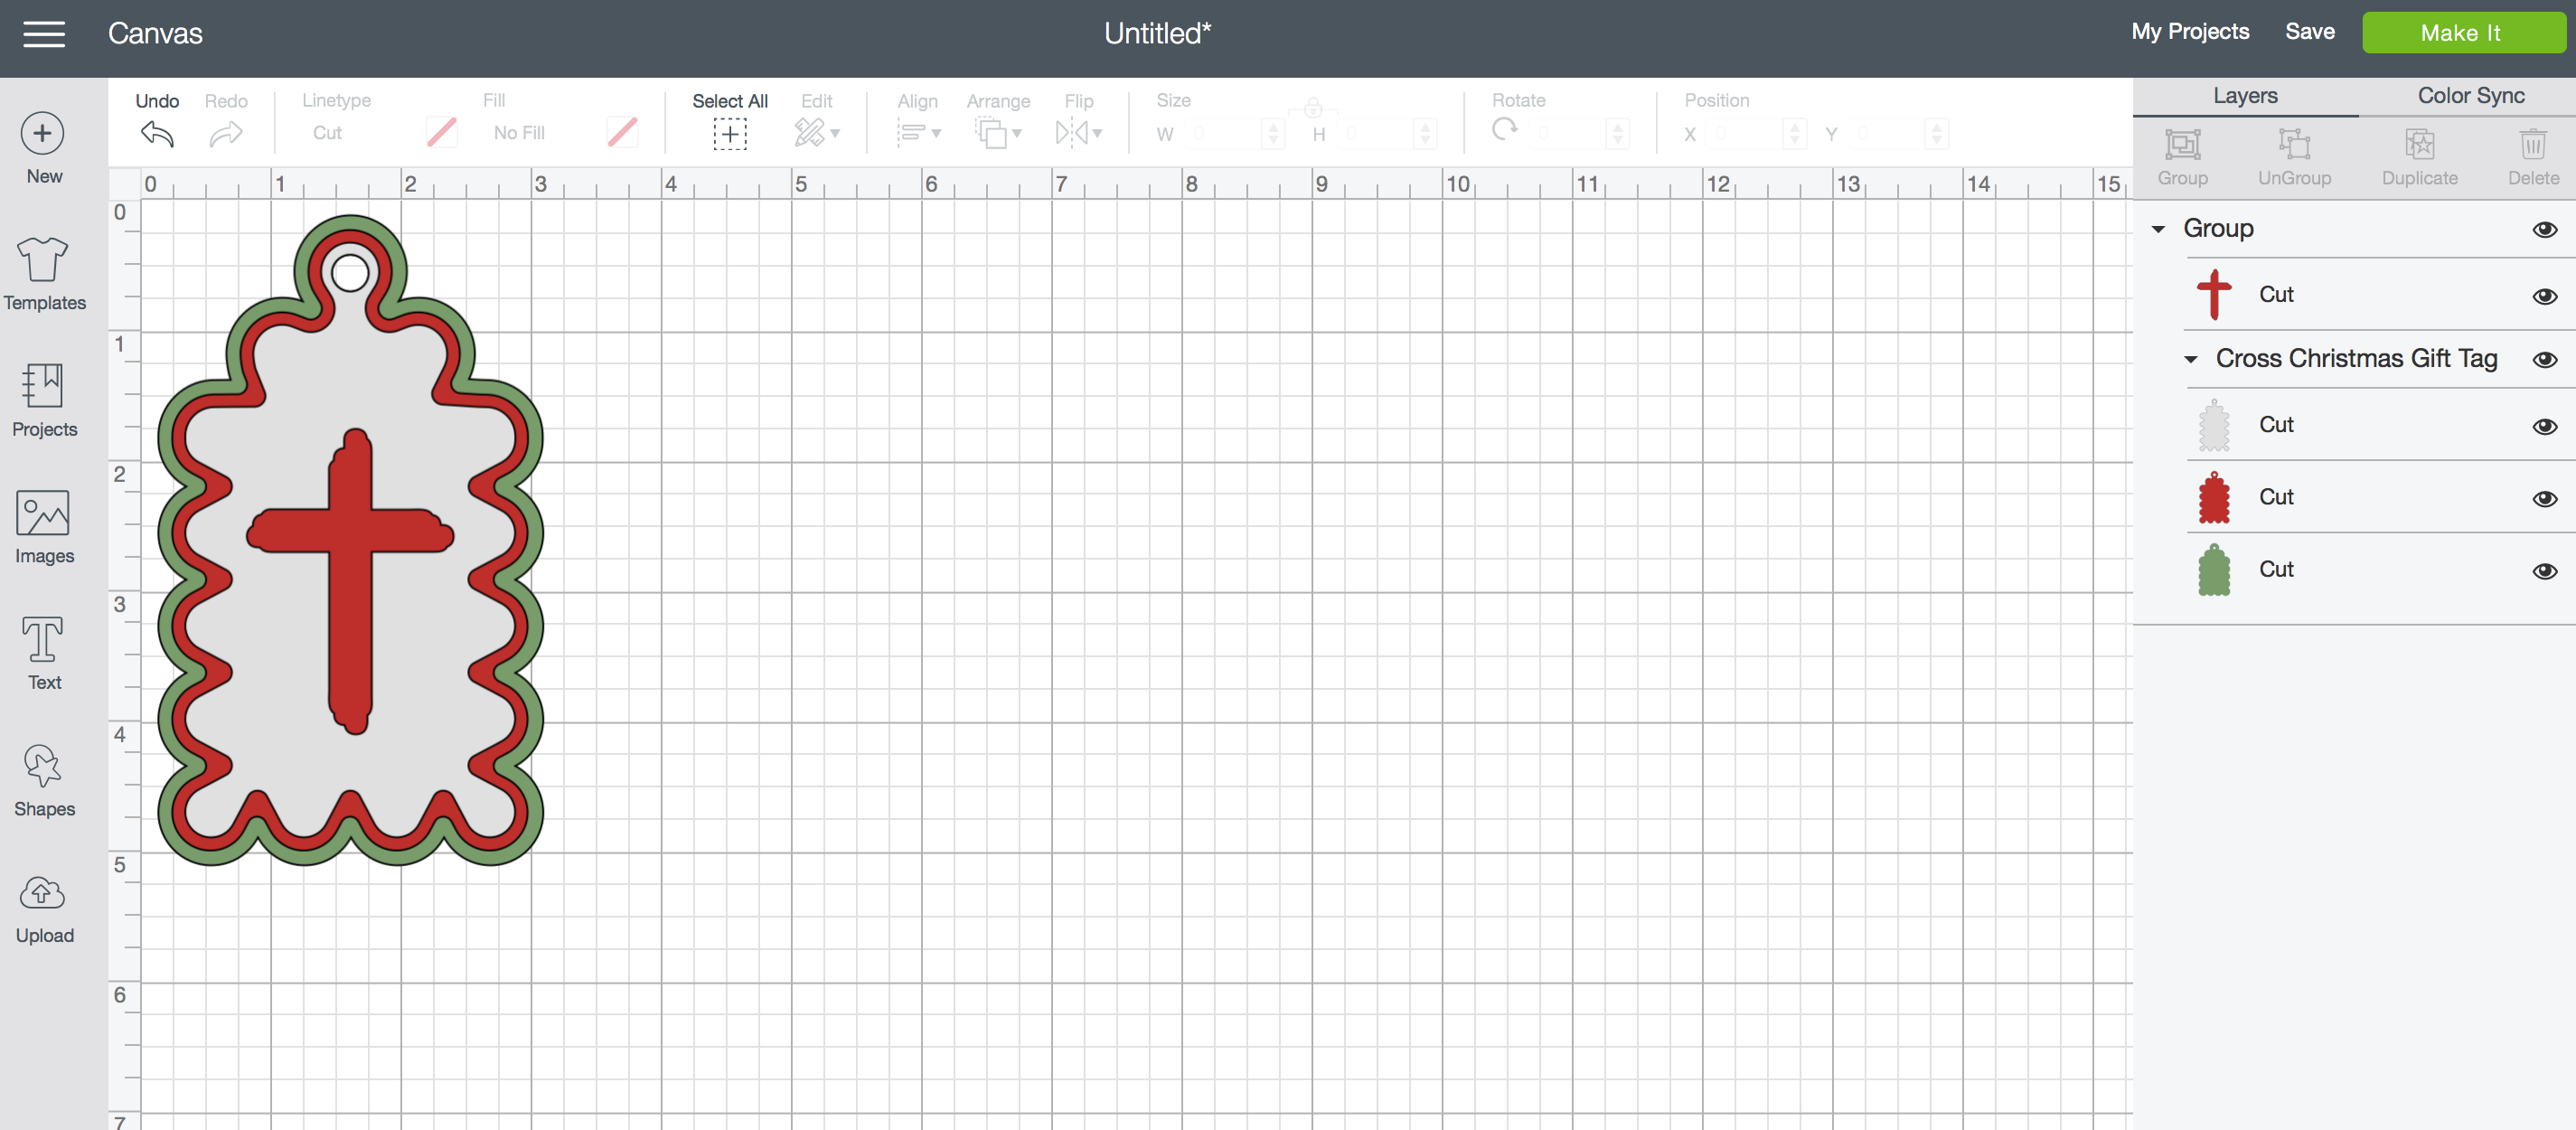Open the Shapes panel
This screenshot has height=1130, width=2576.
click(44, 780)
